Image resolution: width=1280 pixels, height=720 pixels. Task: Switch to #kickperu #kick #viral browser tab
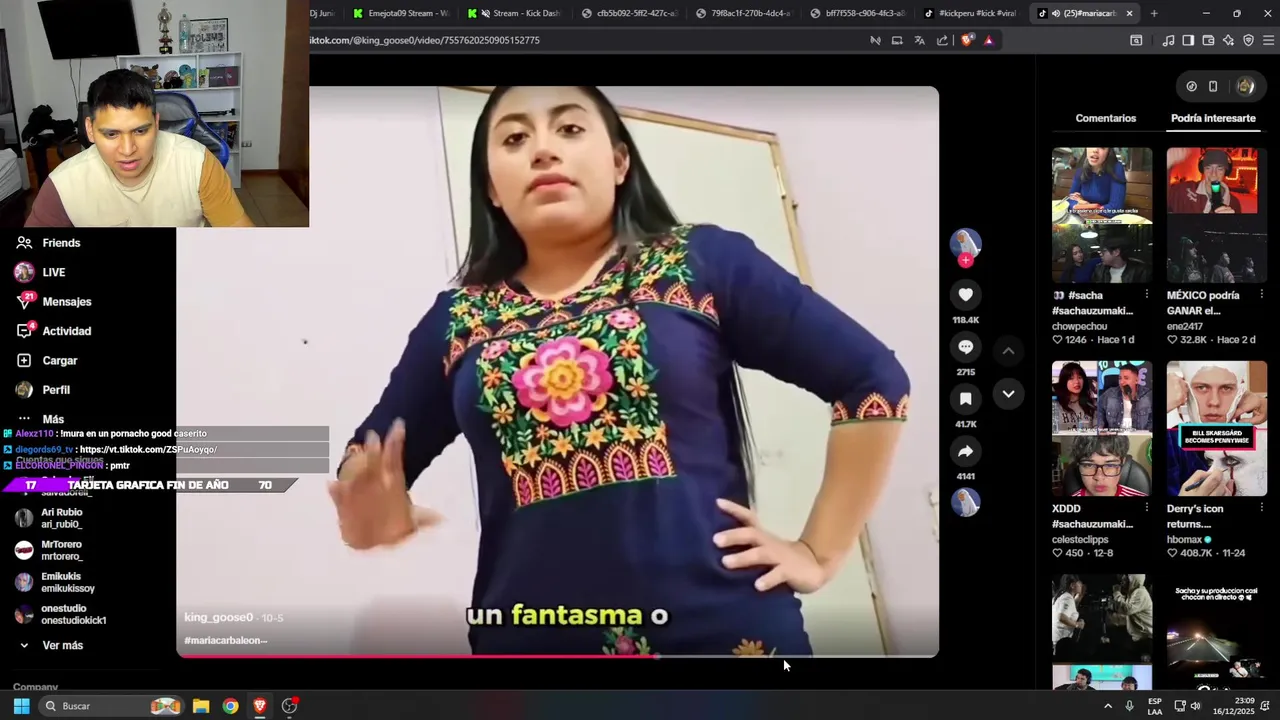pyautogui.click(x=970, y=13)
